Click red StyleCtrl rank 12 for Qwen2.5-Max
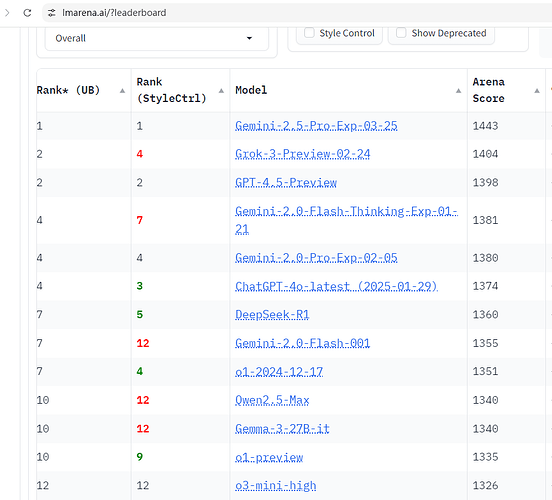Viewport: 552px width, 500px height. point(143,400)
